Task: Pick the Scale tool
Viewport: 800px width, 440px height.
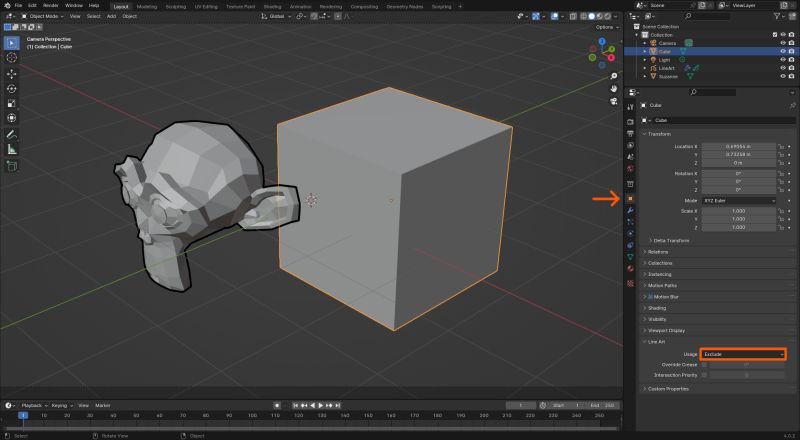Action: point(12,104)
